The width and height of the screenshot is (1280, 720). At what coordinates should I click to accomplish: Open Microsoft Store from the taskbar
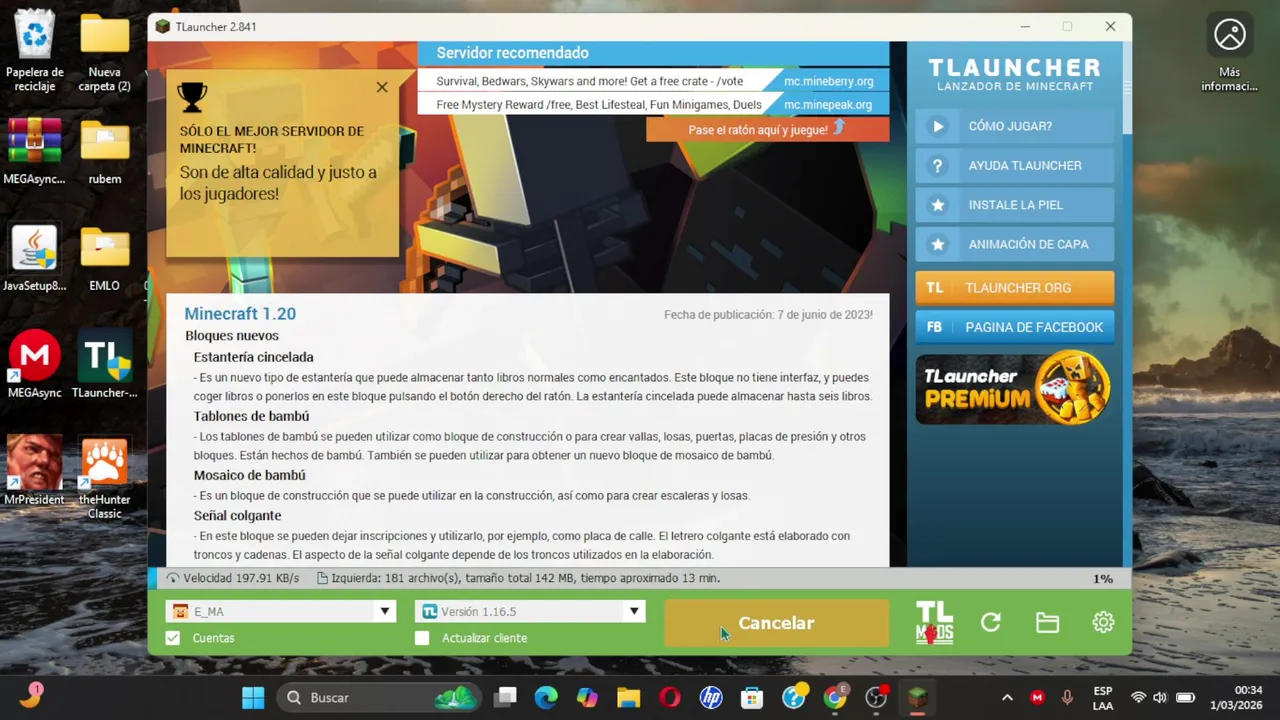pos(752,698)
